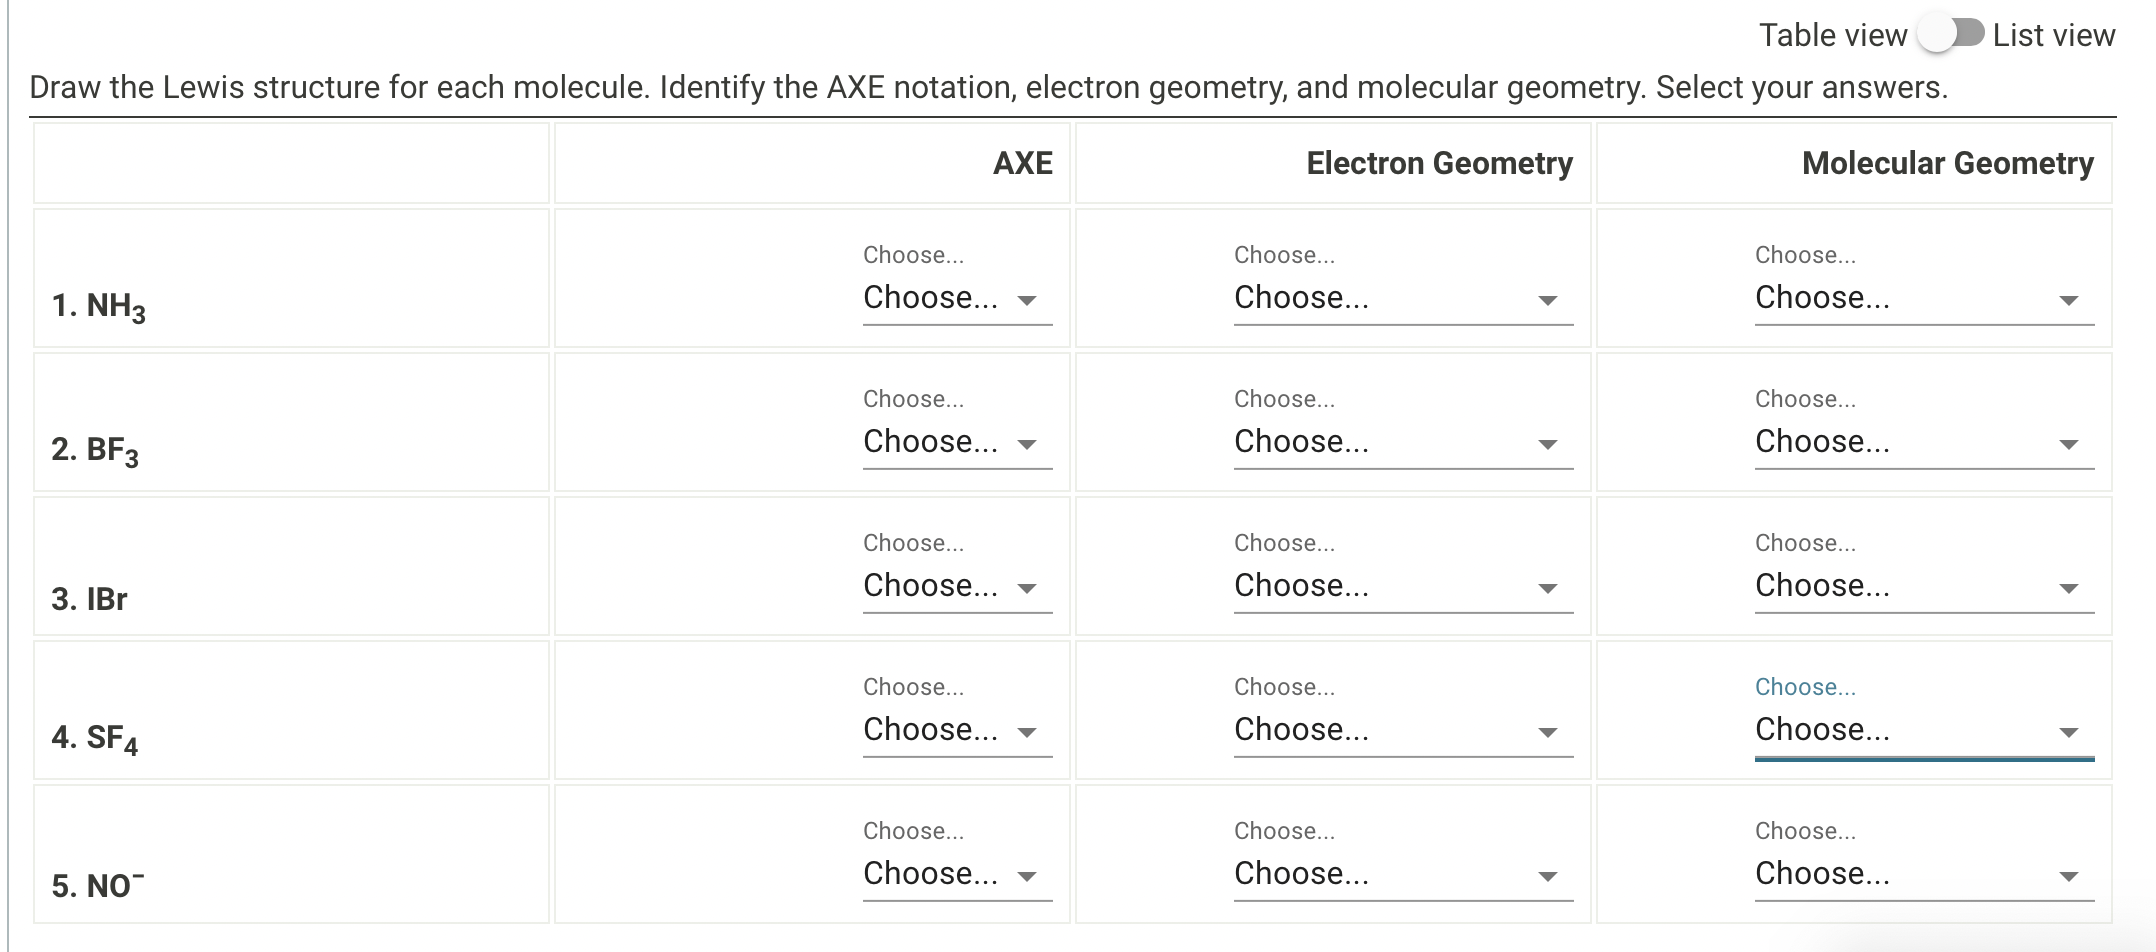Open Molecular Geometry dropdown for NO−
This screenshot has height=952, width=2156.
1923,874
